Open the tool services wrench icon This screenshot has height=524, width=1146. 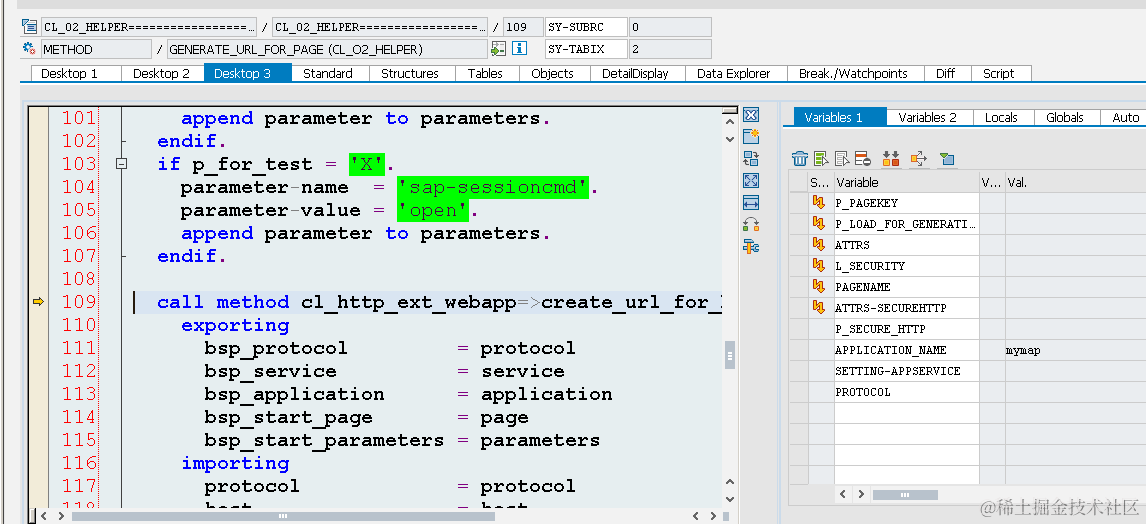pos(751,246)
